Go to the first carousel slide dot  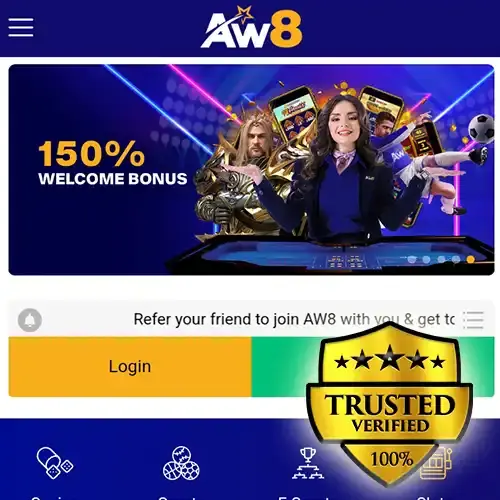pos(412,259)
